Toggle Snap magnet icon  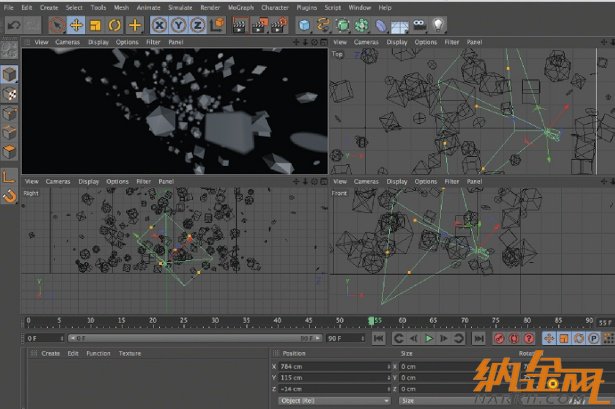click(9, 195)
